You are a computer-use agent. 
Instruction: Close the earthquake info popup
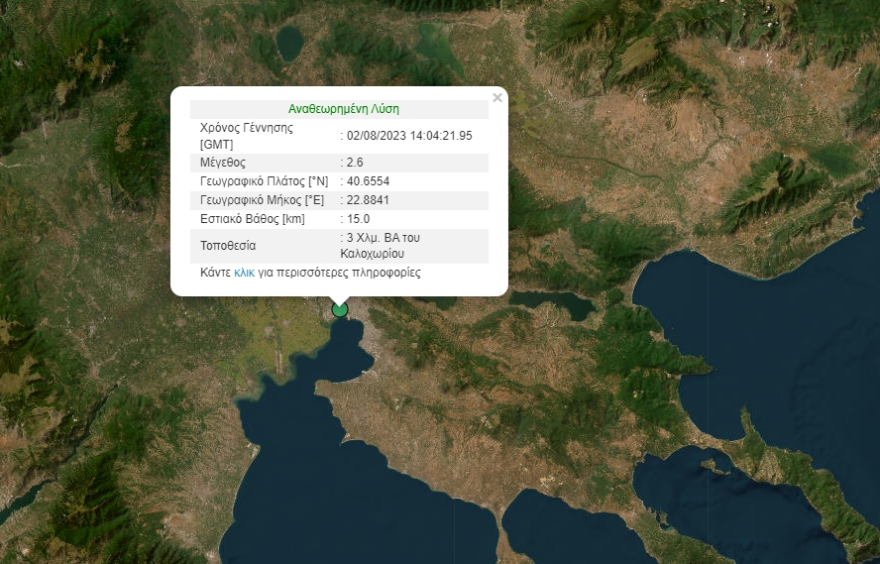497,98
